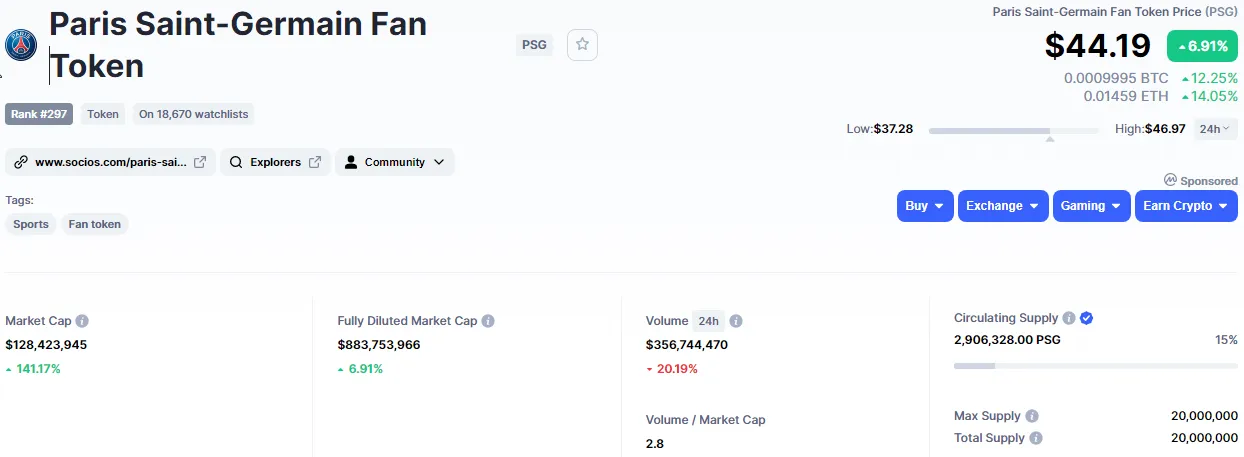1244x457 pixels.
Task: Click the low-high price range slider
Action: click(1013, 130)
